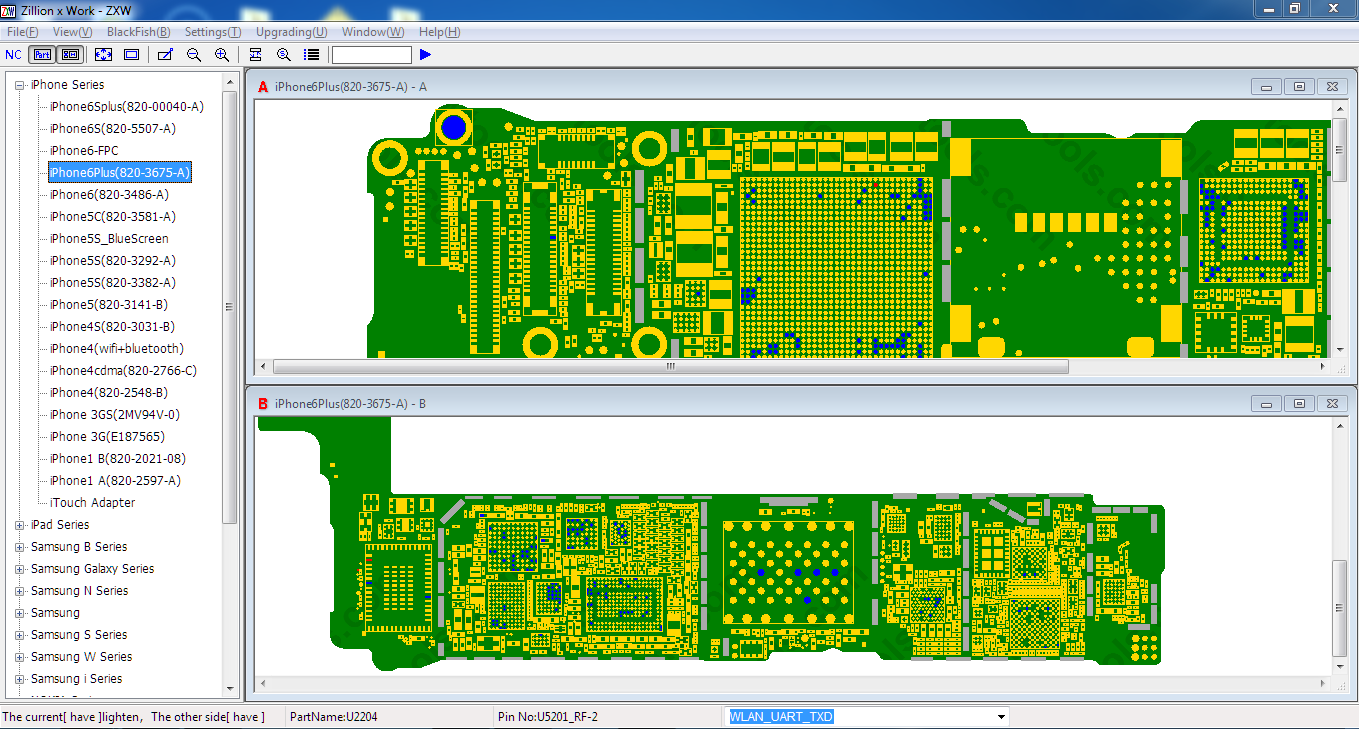Minimize the board B sub-window
The image size is (1359, 729).
pos(1266,404)
